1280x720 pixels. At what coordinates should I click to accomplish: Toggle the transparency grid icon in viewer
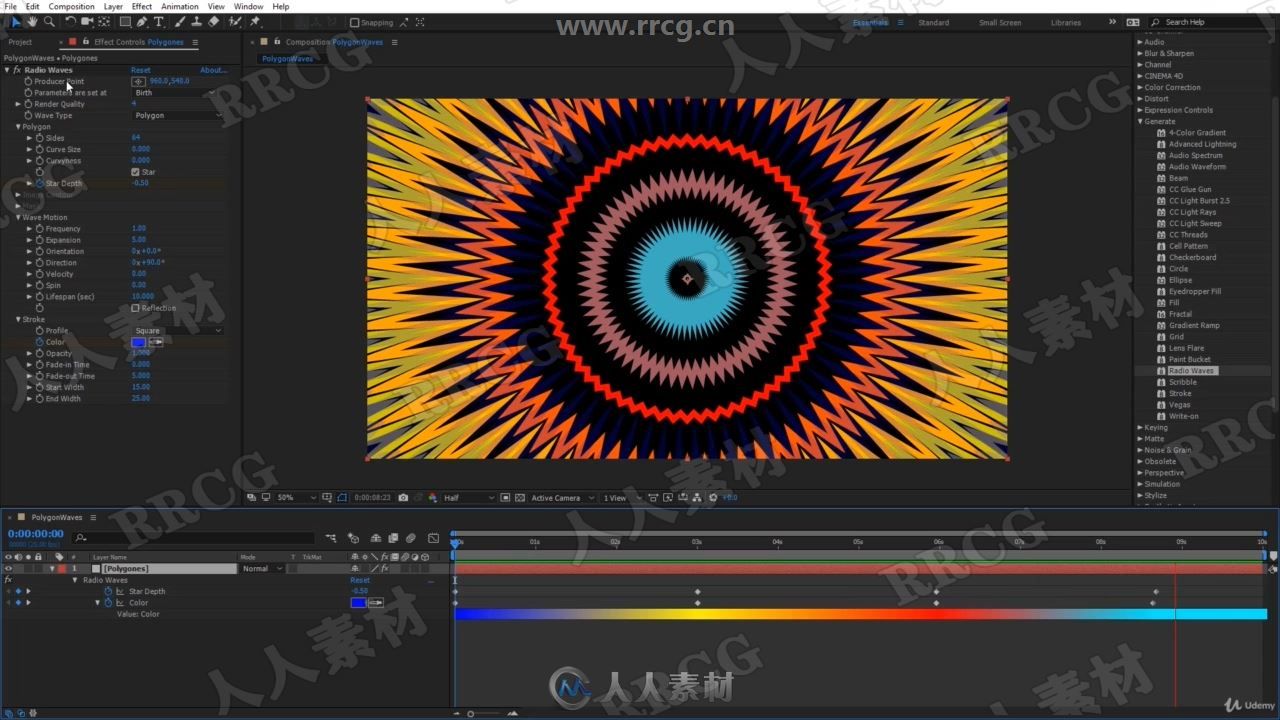coord(519,497)
